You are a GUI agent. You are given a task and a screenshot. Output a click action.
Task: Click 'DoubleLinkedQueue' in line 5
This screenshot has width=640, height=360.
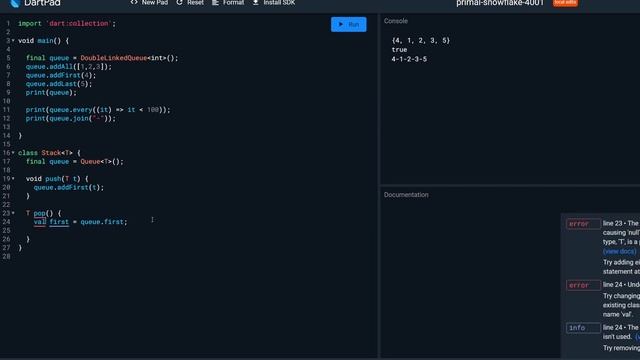(x=113, y=58)
